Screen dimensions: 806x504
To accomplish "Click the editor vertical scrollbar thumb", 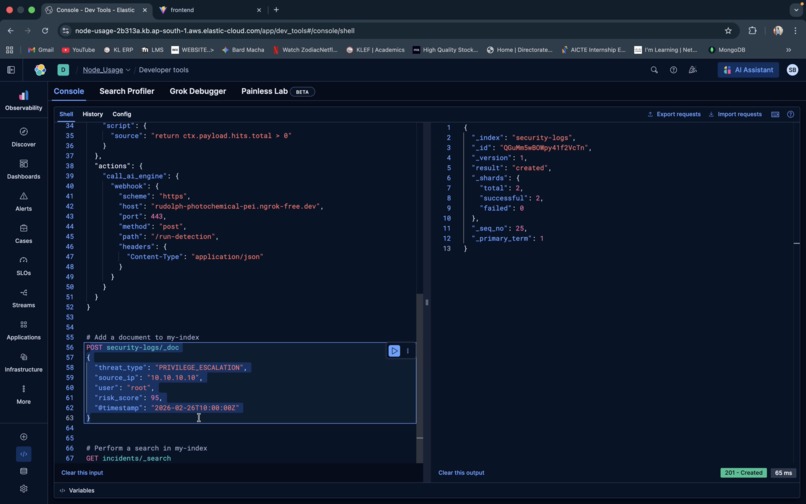I will [x=420, y=378].
